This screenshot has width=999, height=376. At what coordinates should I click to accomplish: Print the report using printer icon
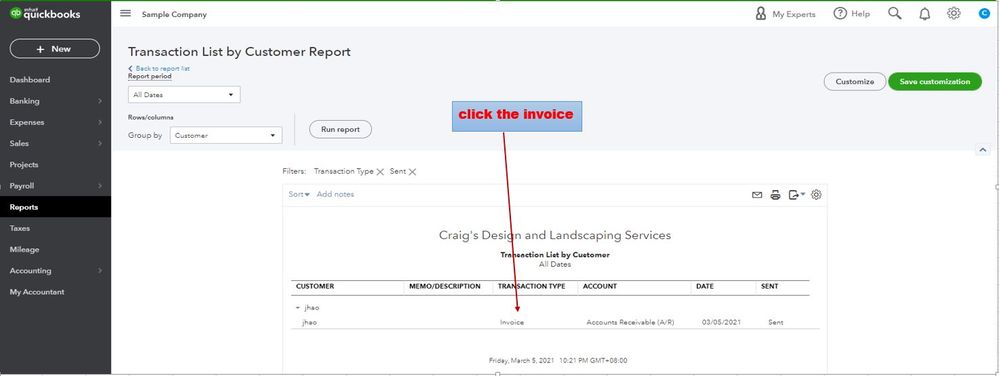click(775, 195)
